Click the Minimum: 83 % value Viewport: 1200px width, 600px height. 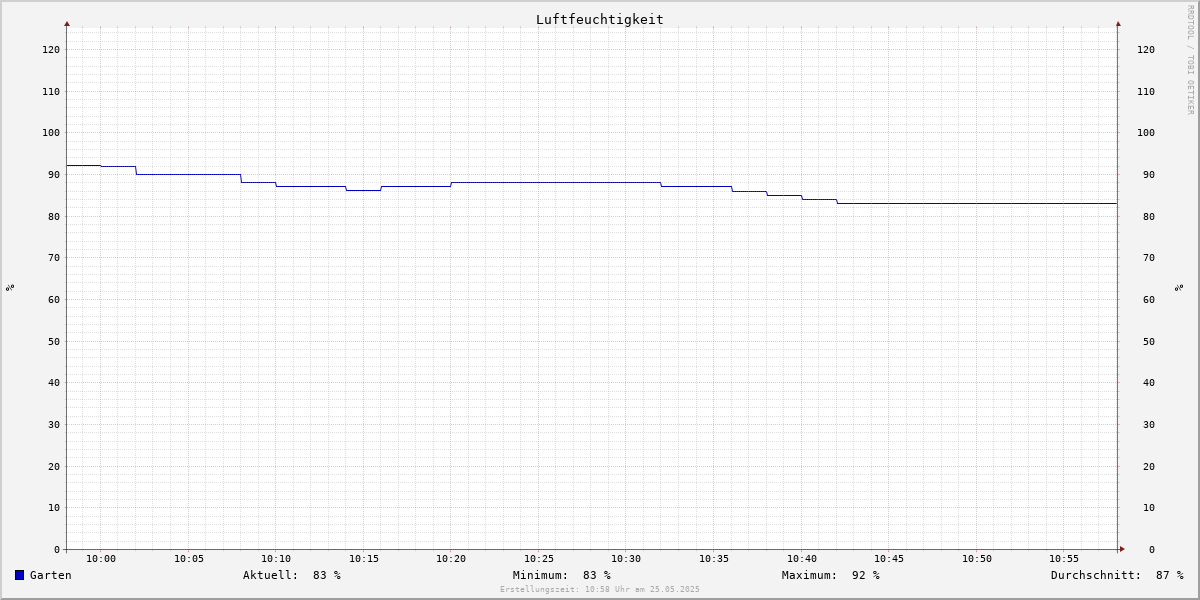point(562,575)
